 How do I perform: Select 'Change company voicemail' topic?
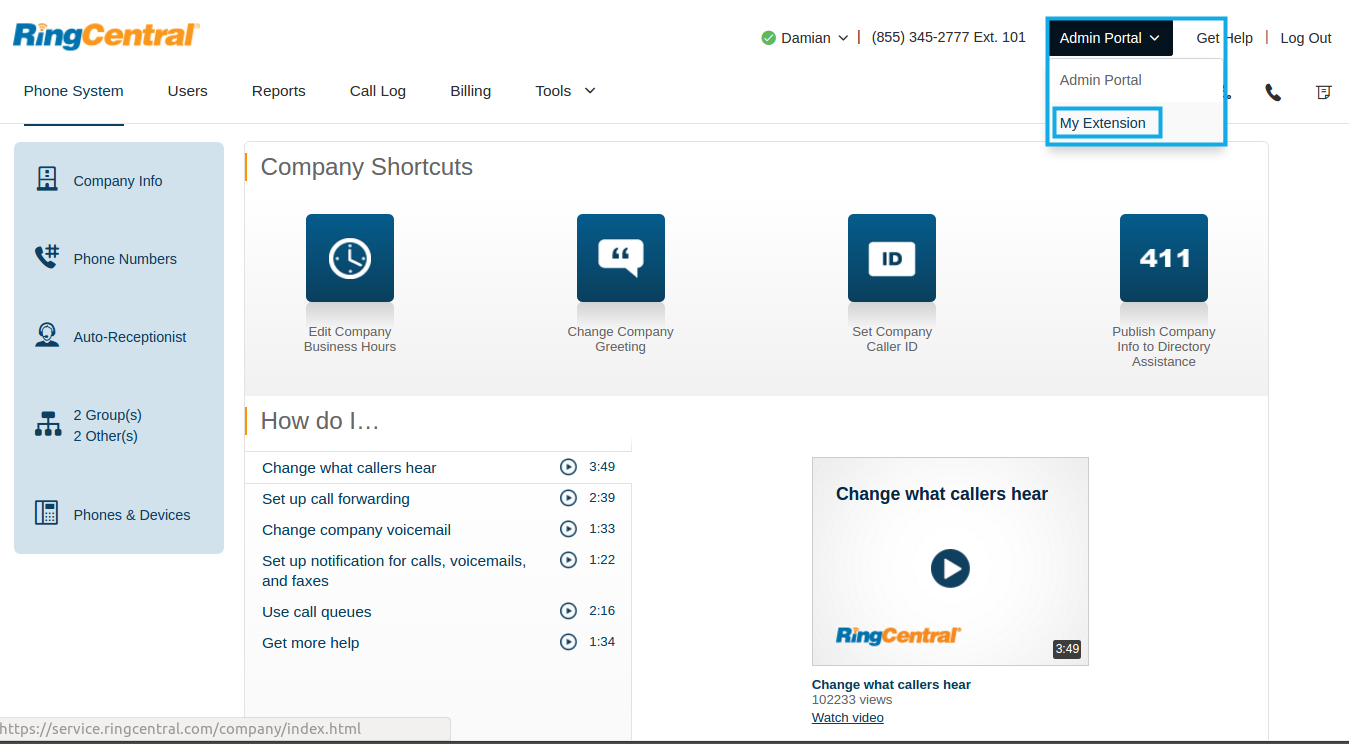(x=356, y=530)
